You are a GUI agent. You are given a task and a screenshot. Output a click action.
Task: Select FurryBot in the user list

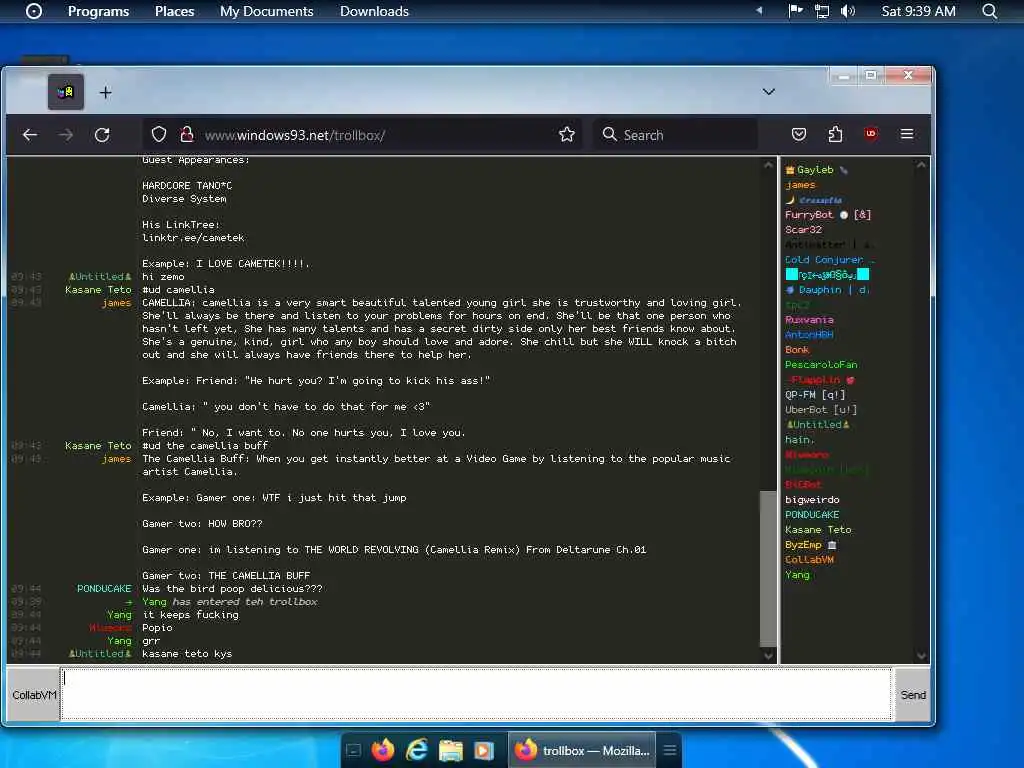click(827, 215)
